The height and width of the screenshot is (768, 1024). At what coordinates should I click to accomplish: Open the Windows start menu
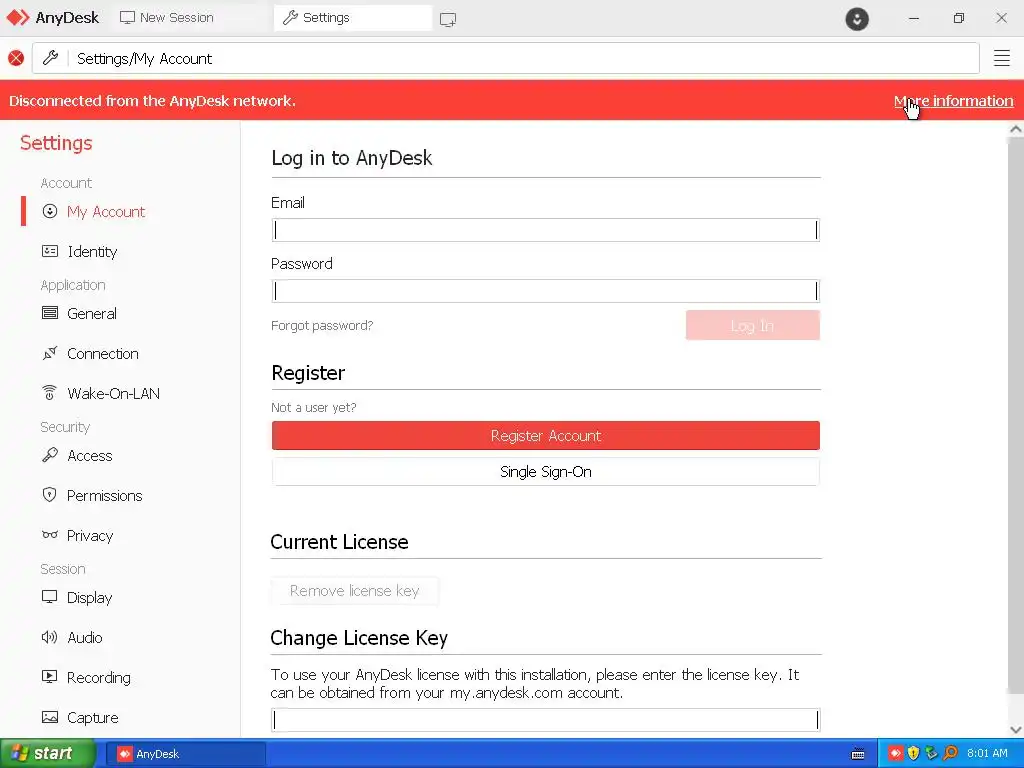pos(47,753)
